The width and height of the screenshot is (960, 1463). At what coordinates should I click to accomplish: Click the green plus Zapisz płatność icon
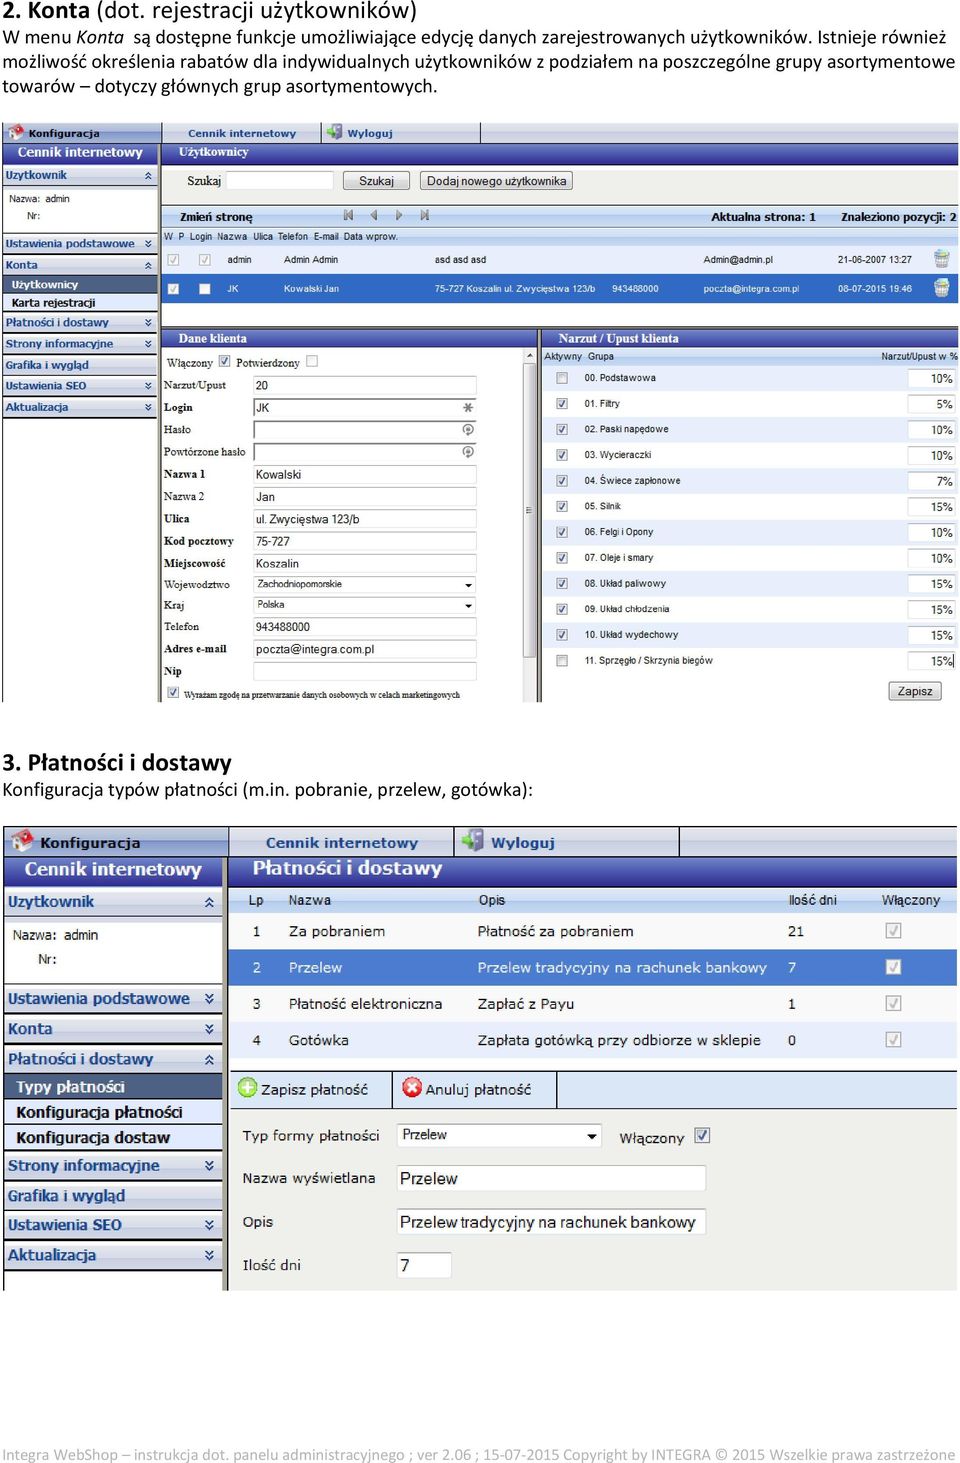[247, 1088]
